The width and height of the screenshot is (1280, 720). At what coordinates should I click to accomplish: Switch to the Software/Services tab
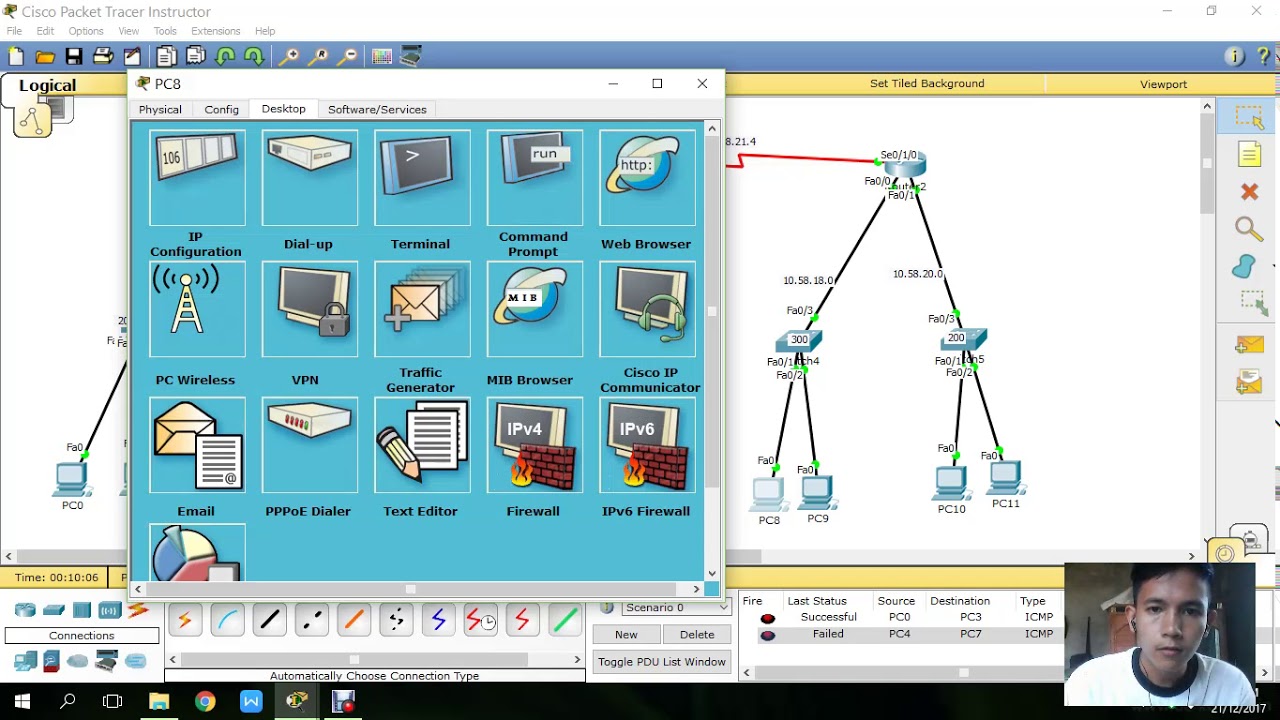coord(377,109)
